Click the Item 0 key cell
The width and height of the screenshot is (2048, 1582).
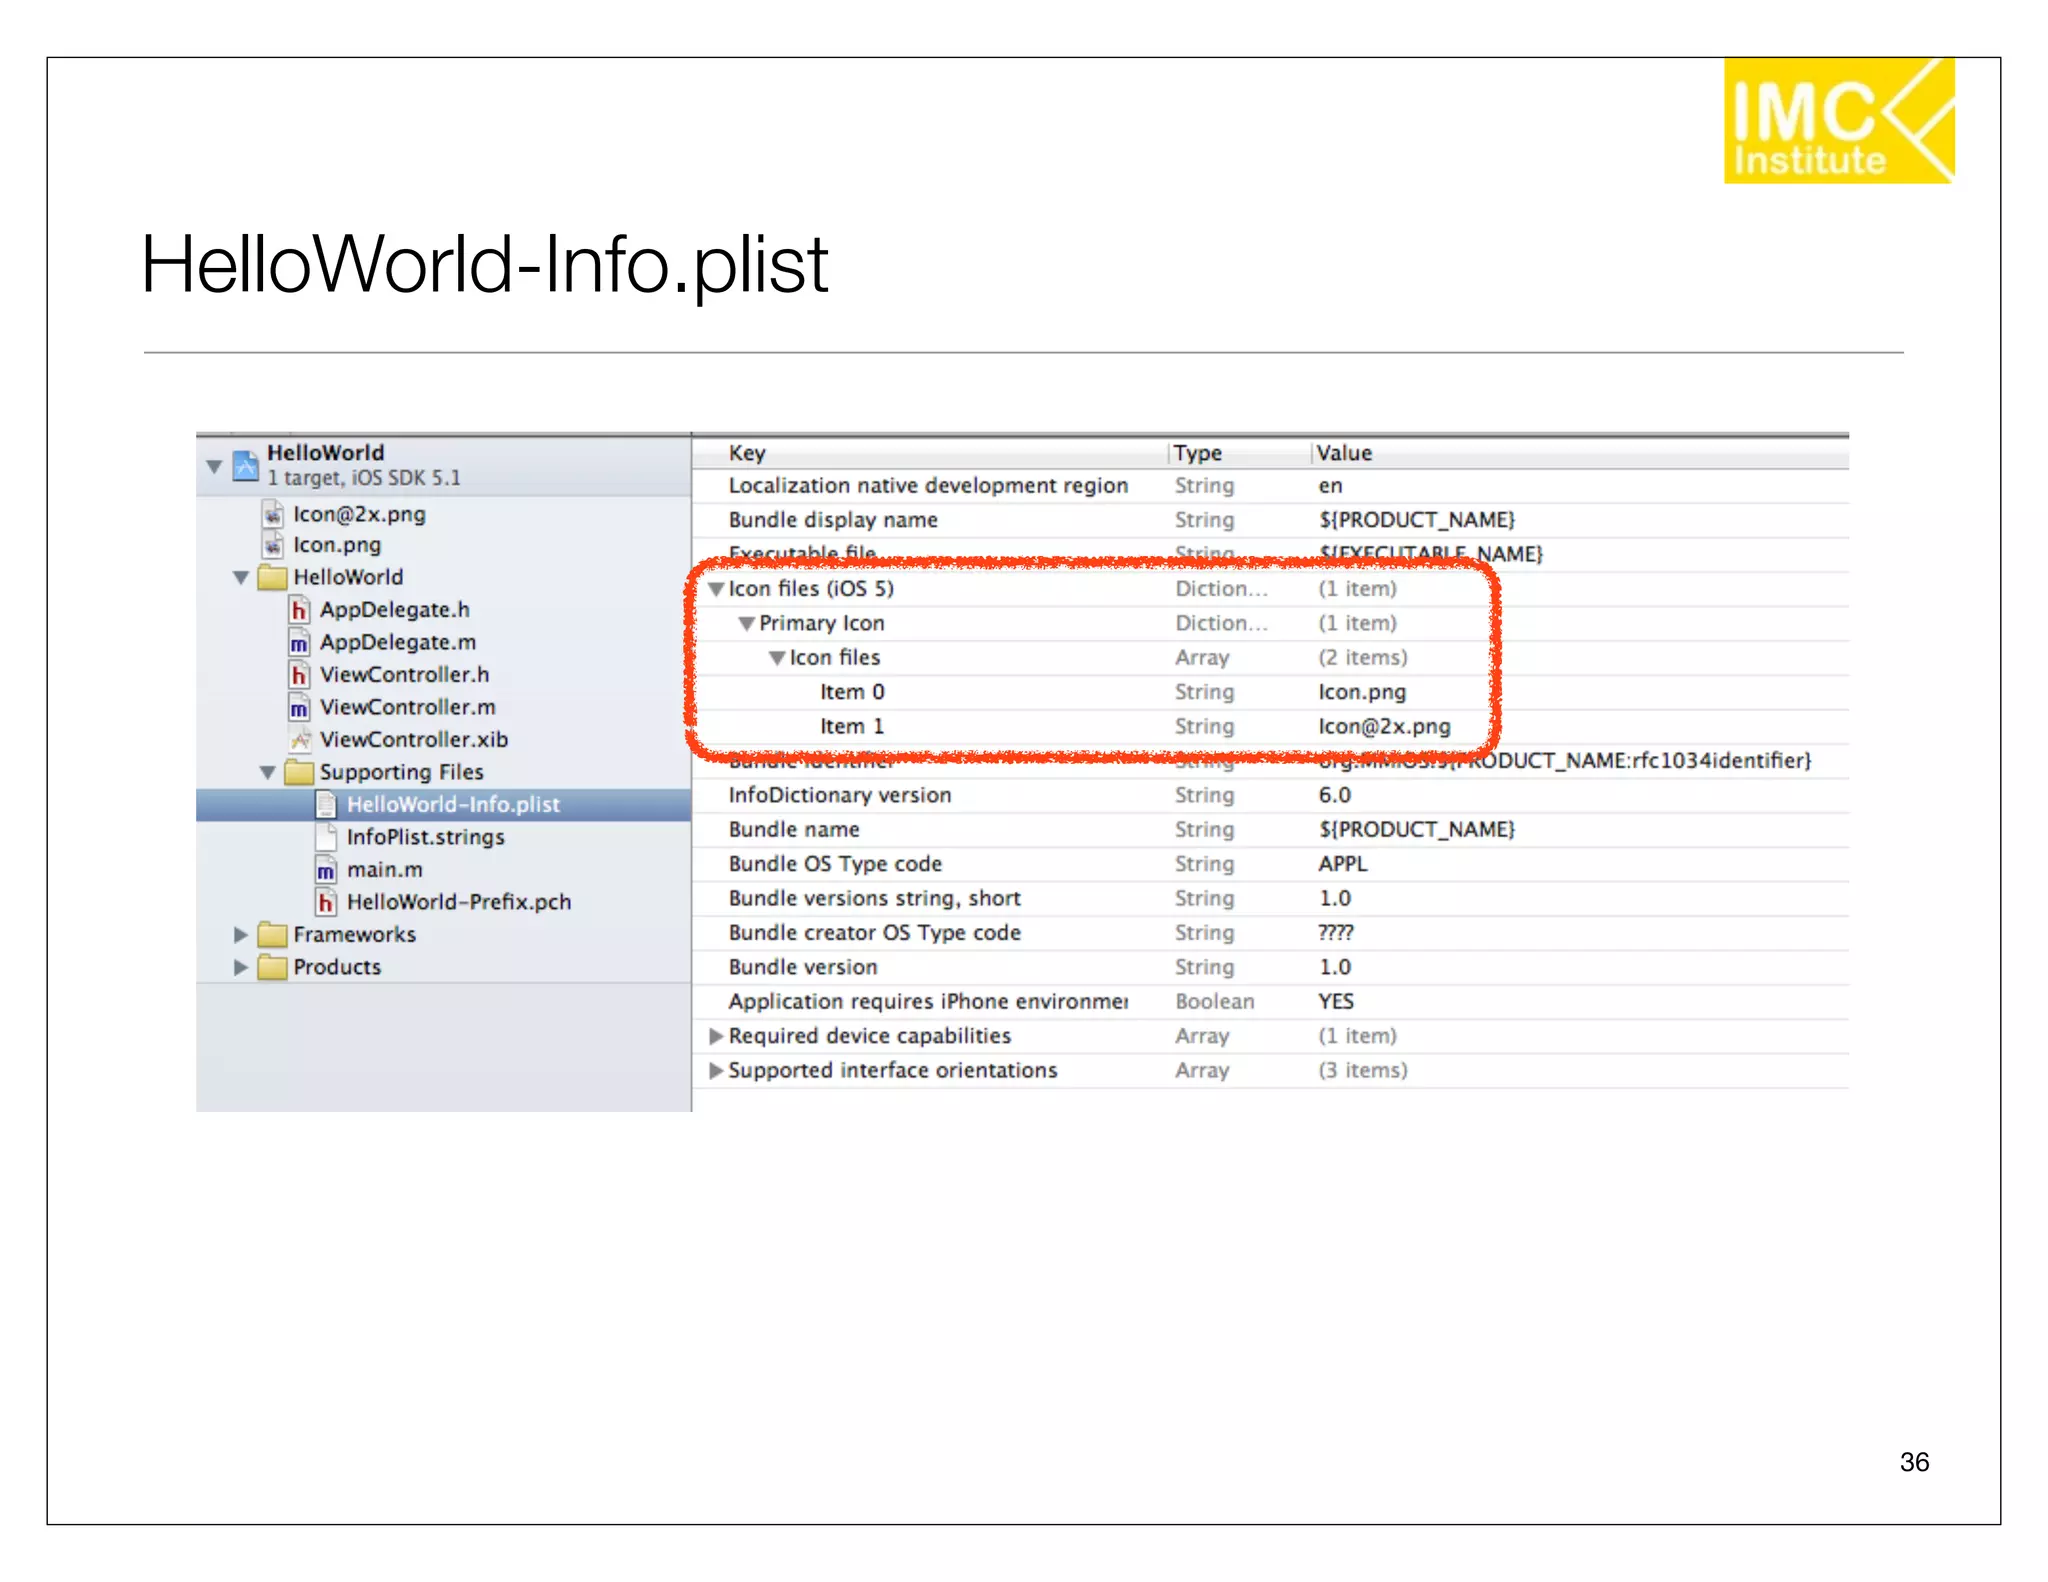pyautogui.click(x=852, y=692)
